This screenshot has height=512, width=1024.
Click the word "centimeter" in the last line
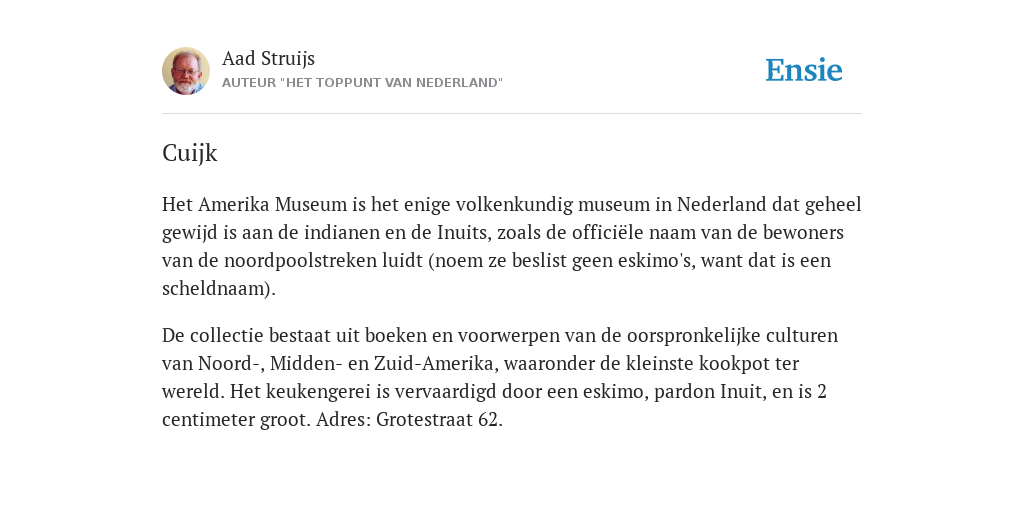click(204, 419)
